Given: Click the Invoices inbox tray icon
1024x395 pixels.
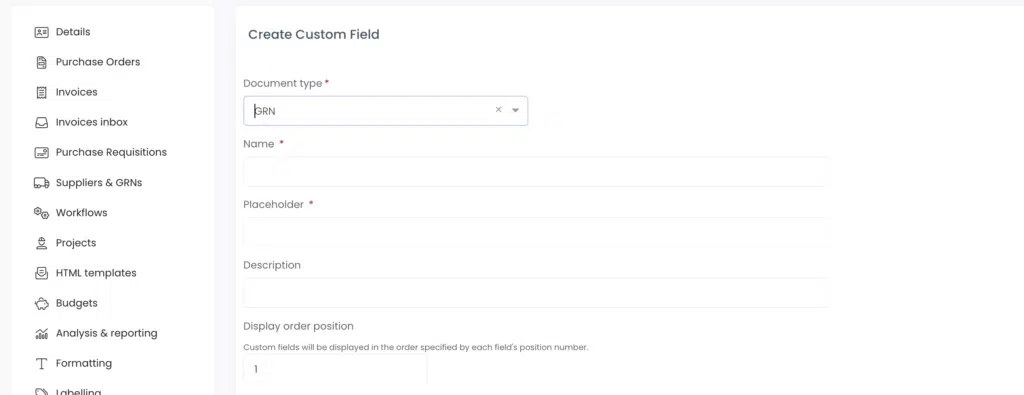Looking at the screenshot, I should 42,122.
